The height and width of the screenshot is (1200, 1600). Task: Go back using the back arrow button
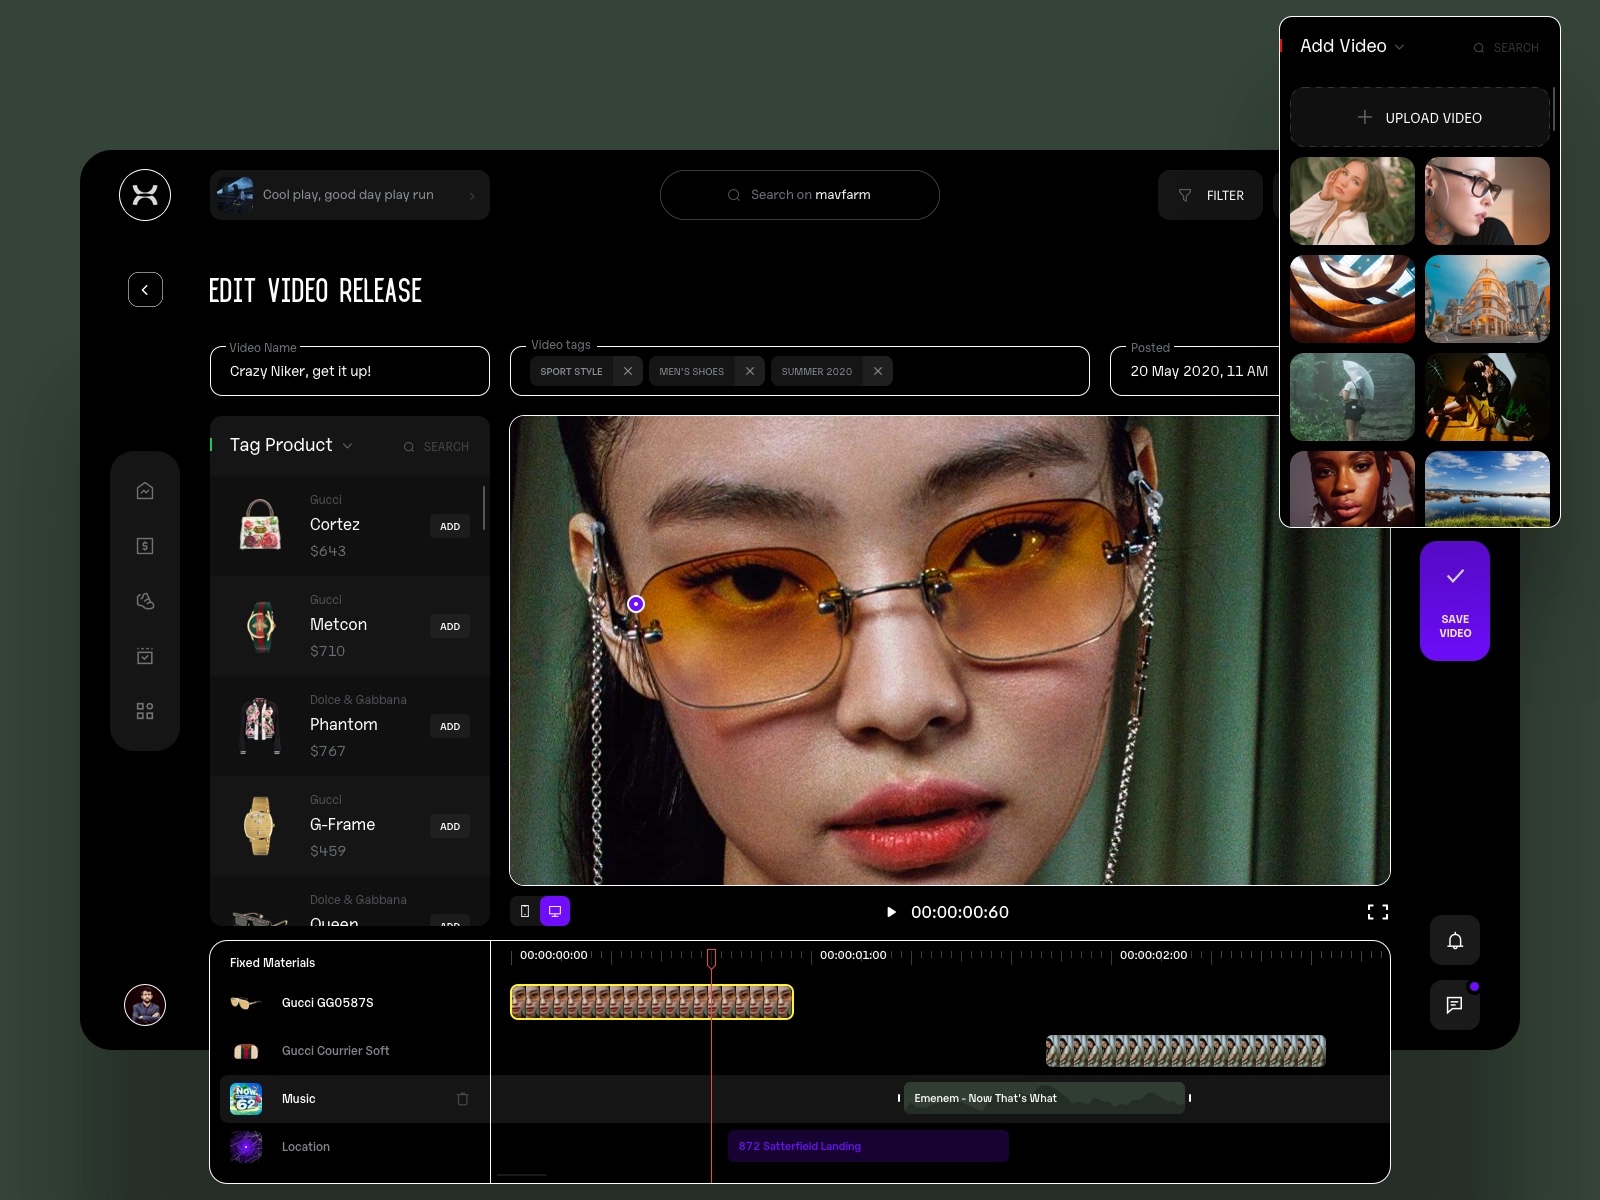click(145, 290)
